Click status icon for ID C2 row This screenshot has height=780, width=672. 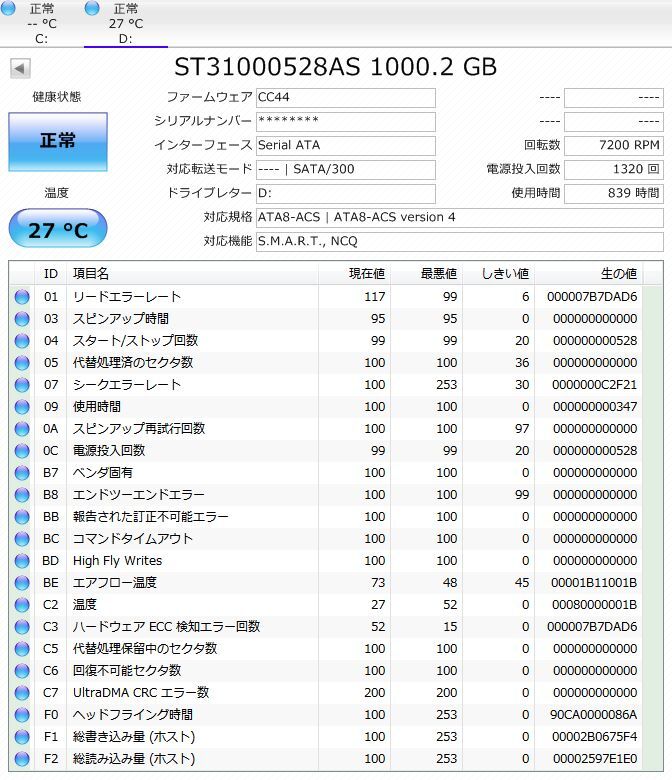[22, 605]
